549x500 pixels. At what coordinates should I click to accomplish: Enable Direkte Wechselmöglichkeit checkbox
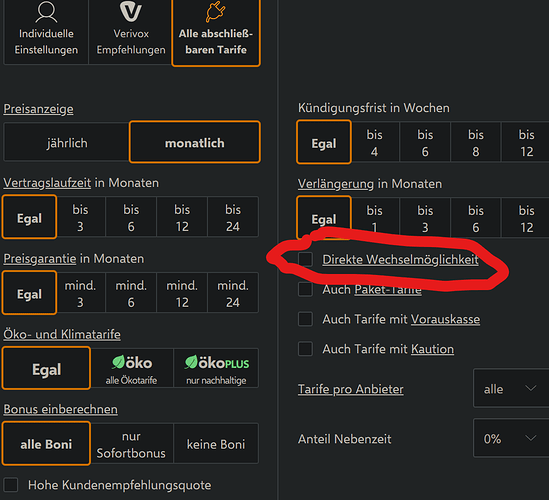tap(305, 259)
